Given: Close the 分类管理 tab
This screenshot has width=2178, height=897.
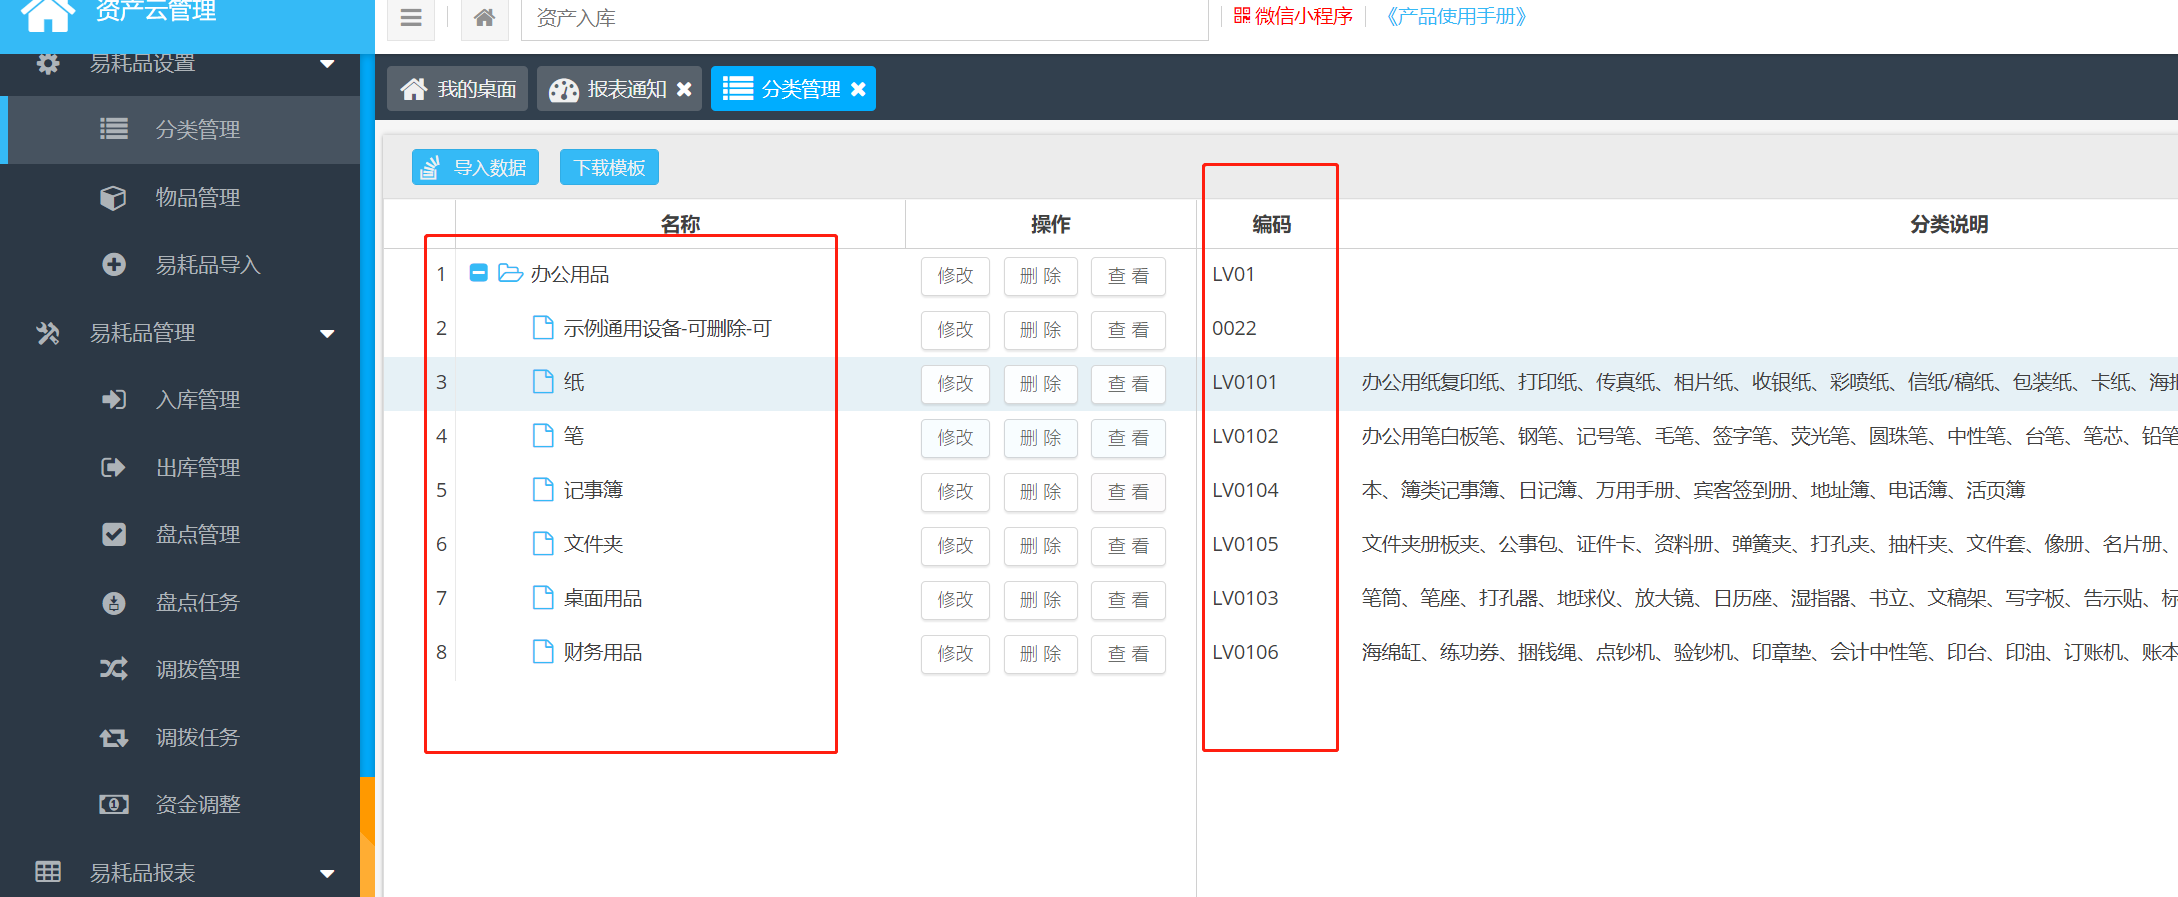Looking at the screenshot, I should 858,89.
